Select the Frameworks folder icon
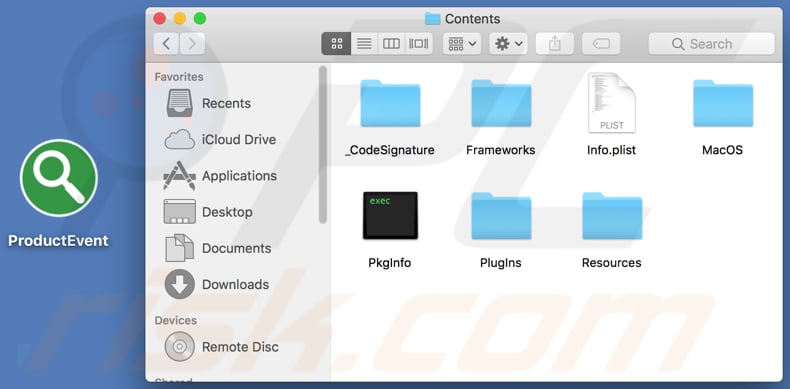Screen dimensions: 790x389 point(501,103)
